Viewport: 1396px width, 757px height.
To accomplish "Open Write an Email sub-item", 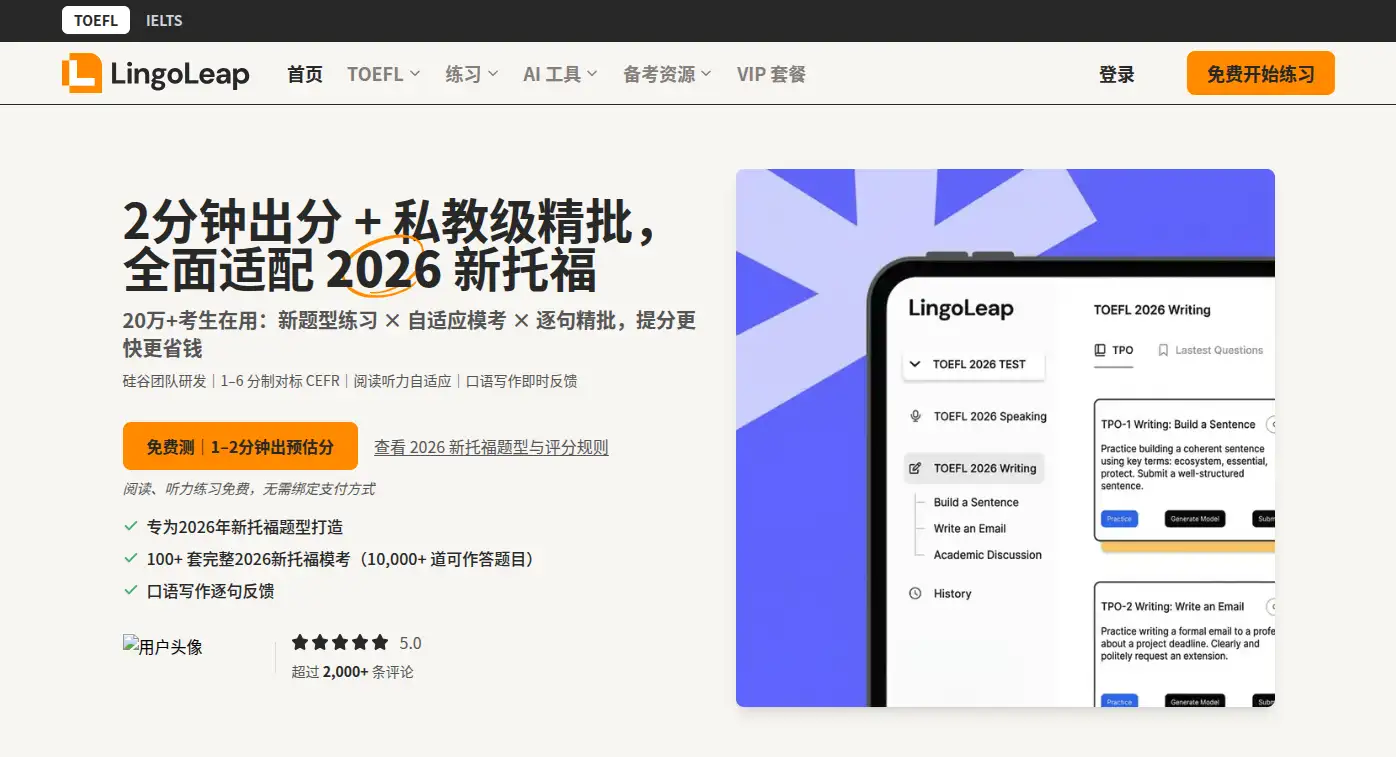I will point(970,528).
